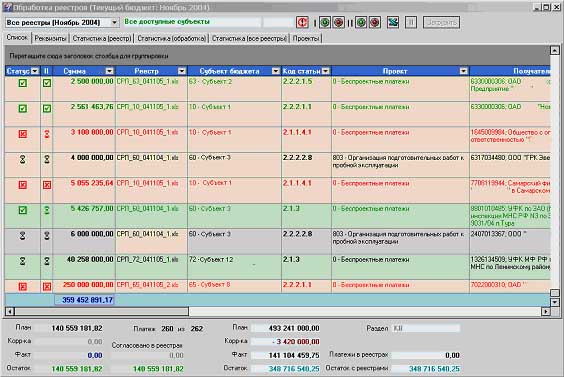This screenshot has height=377, width=564.
Task: Select cell '63 - Субъект 2'
Action: tap(235, 89)
